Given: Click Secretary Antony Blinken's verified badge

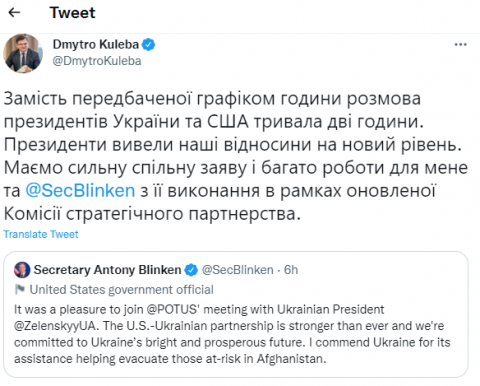Looking at the screenshot, I should pyautogui.click(x=191, y=270).
